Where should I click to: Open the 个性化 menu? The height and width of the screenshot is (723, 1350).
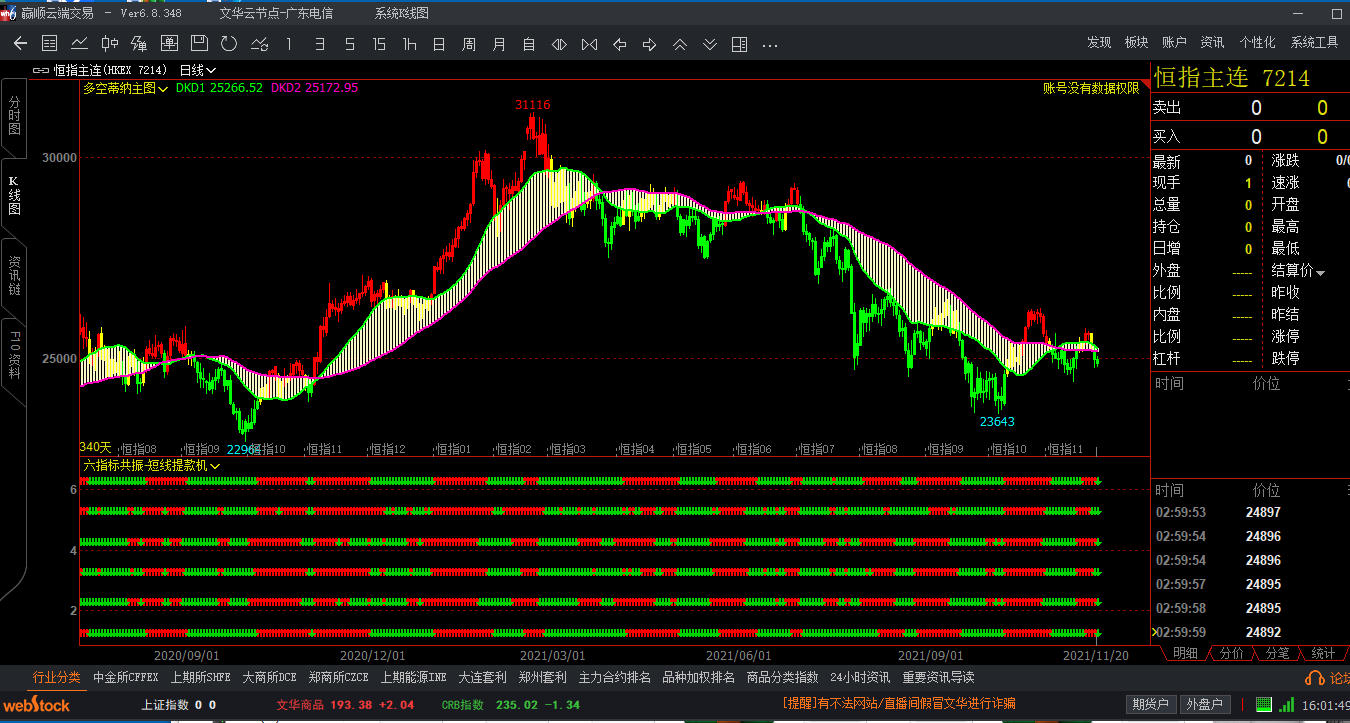pos(1257,43)
